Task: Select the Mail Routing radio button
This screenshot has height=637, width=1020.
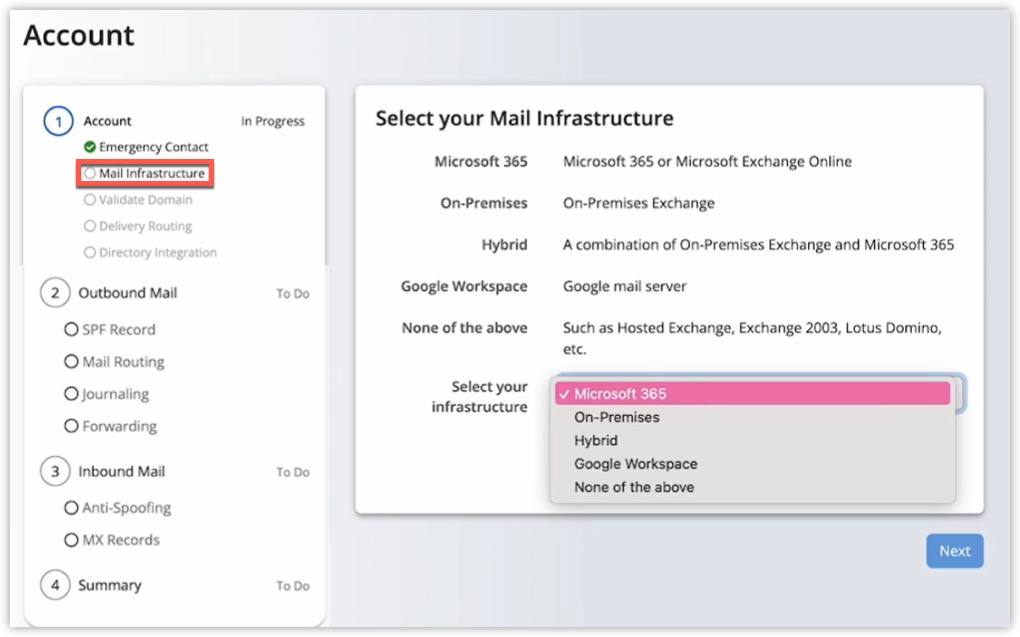Action: tap(71, 361)
